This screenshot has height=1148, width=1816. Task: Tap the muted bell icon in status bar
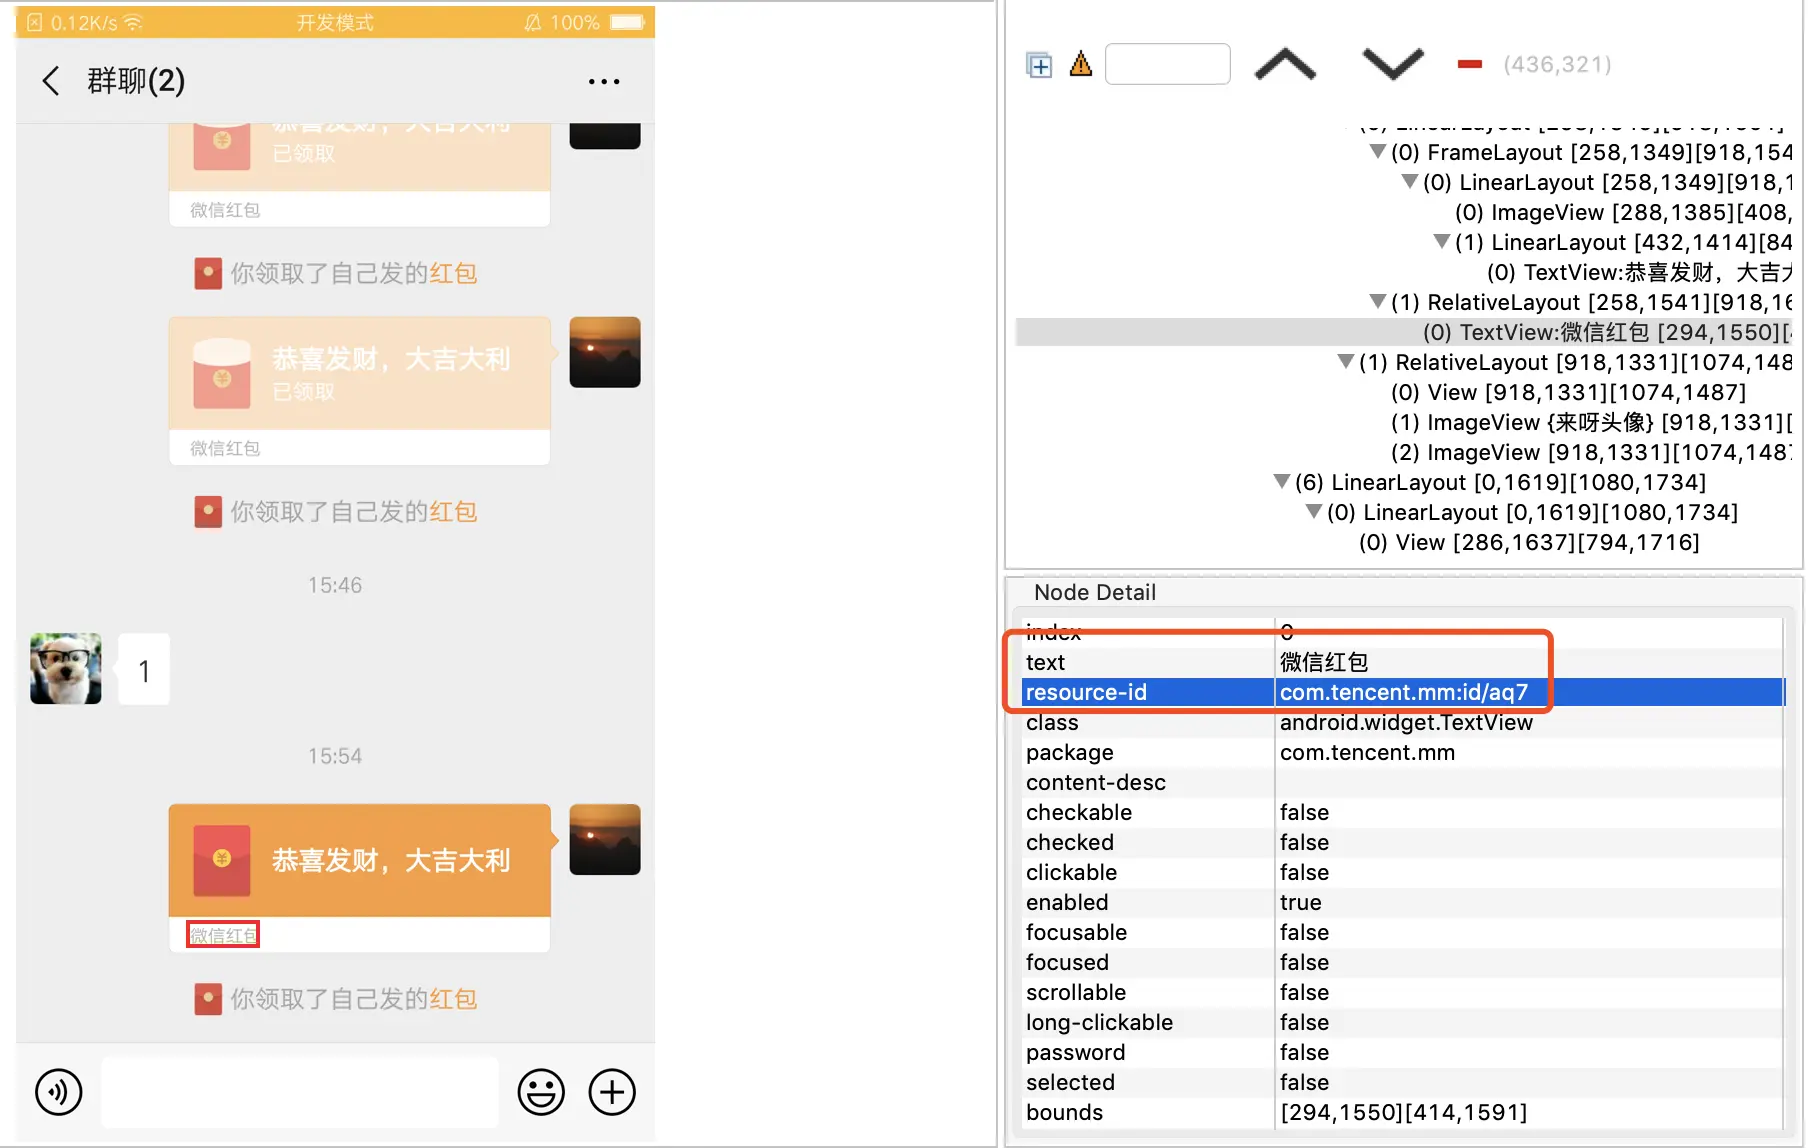click(x=533, y=22)
